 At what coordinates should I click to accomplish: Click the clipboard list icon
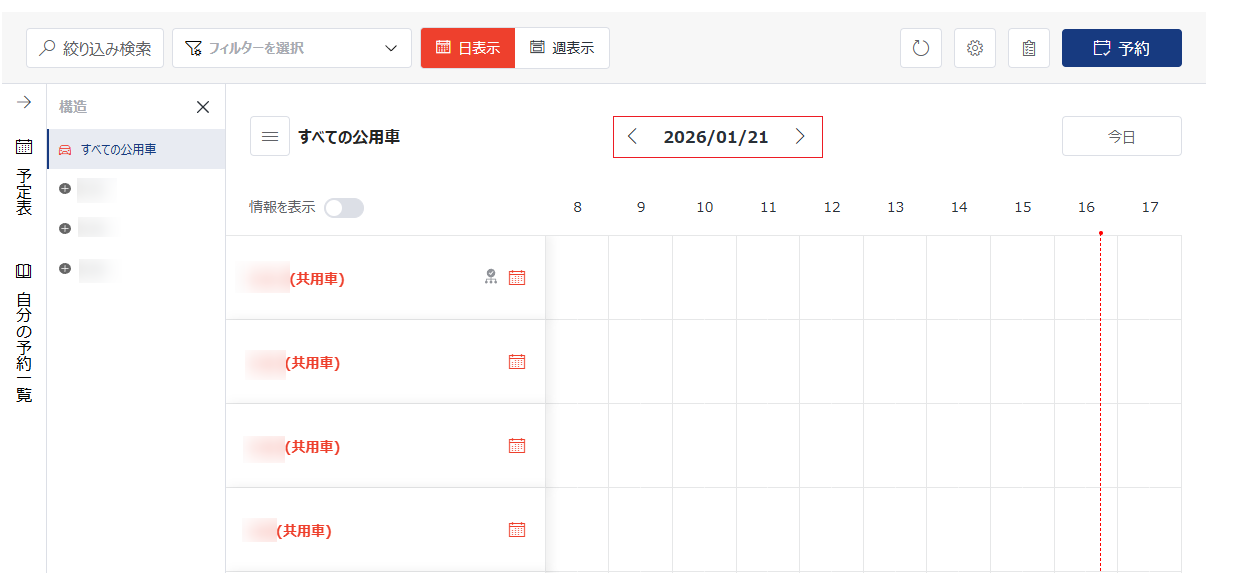click(x=1029, y=48)
